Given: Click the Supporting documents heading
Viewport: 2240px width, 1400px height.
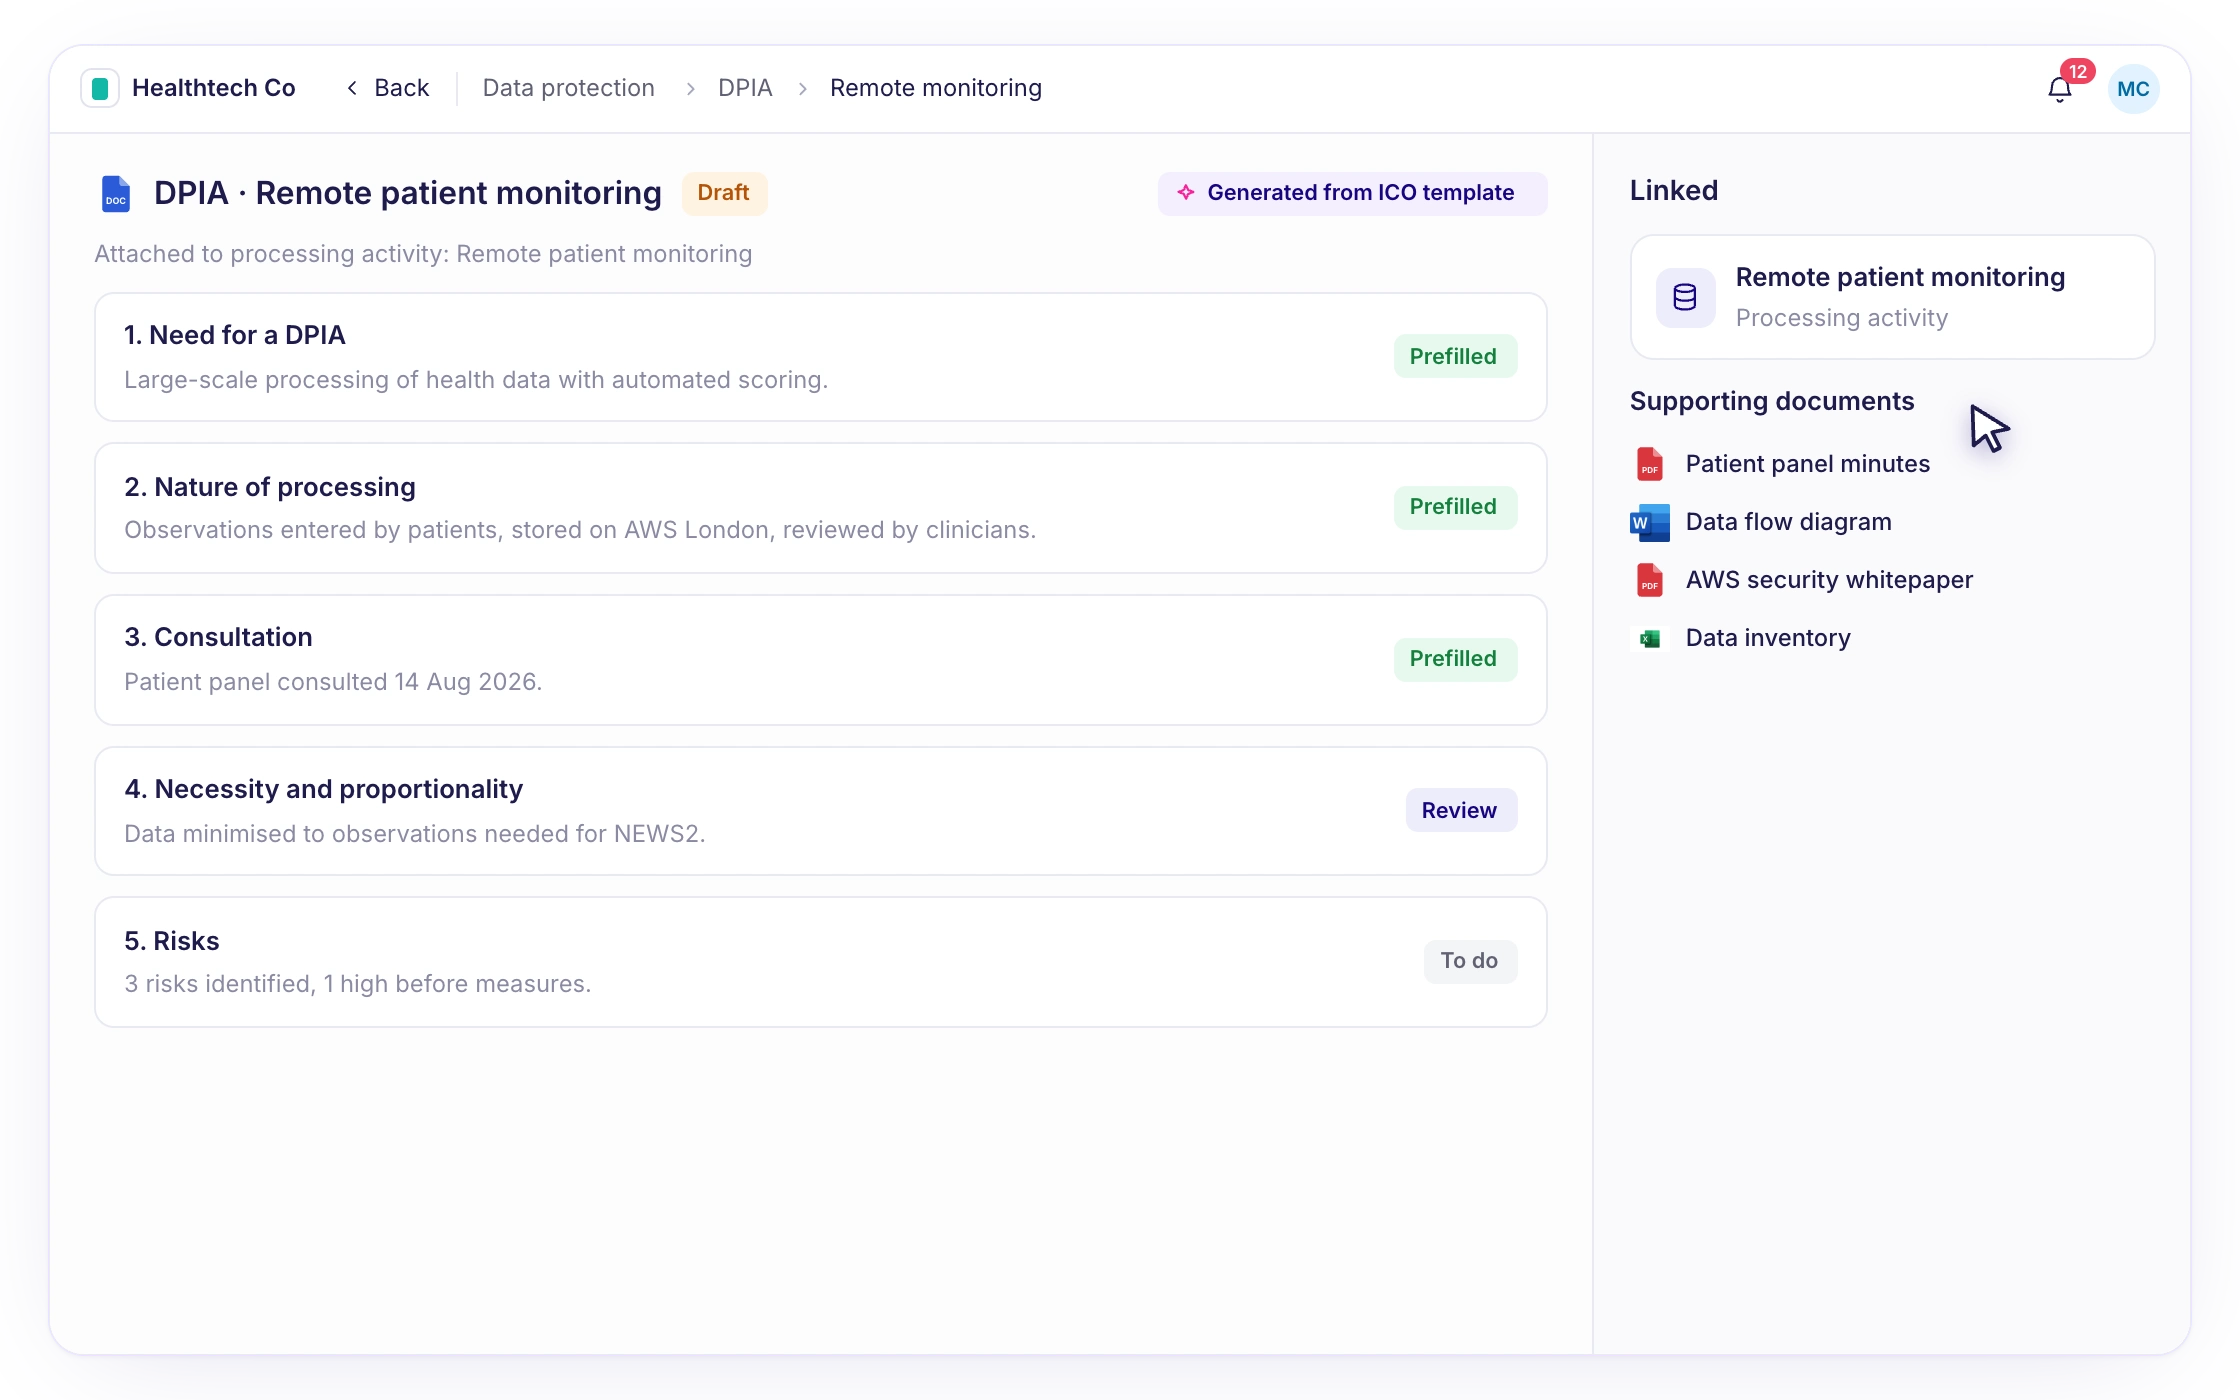Looking at the screenshot, I should 1772,401.
